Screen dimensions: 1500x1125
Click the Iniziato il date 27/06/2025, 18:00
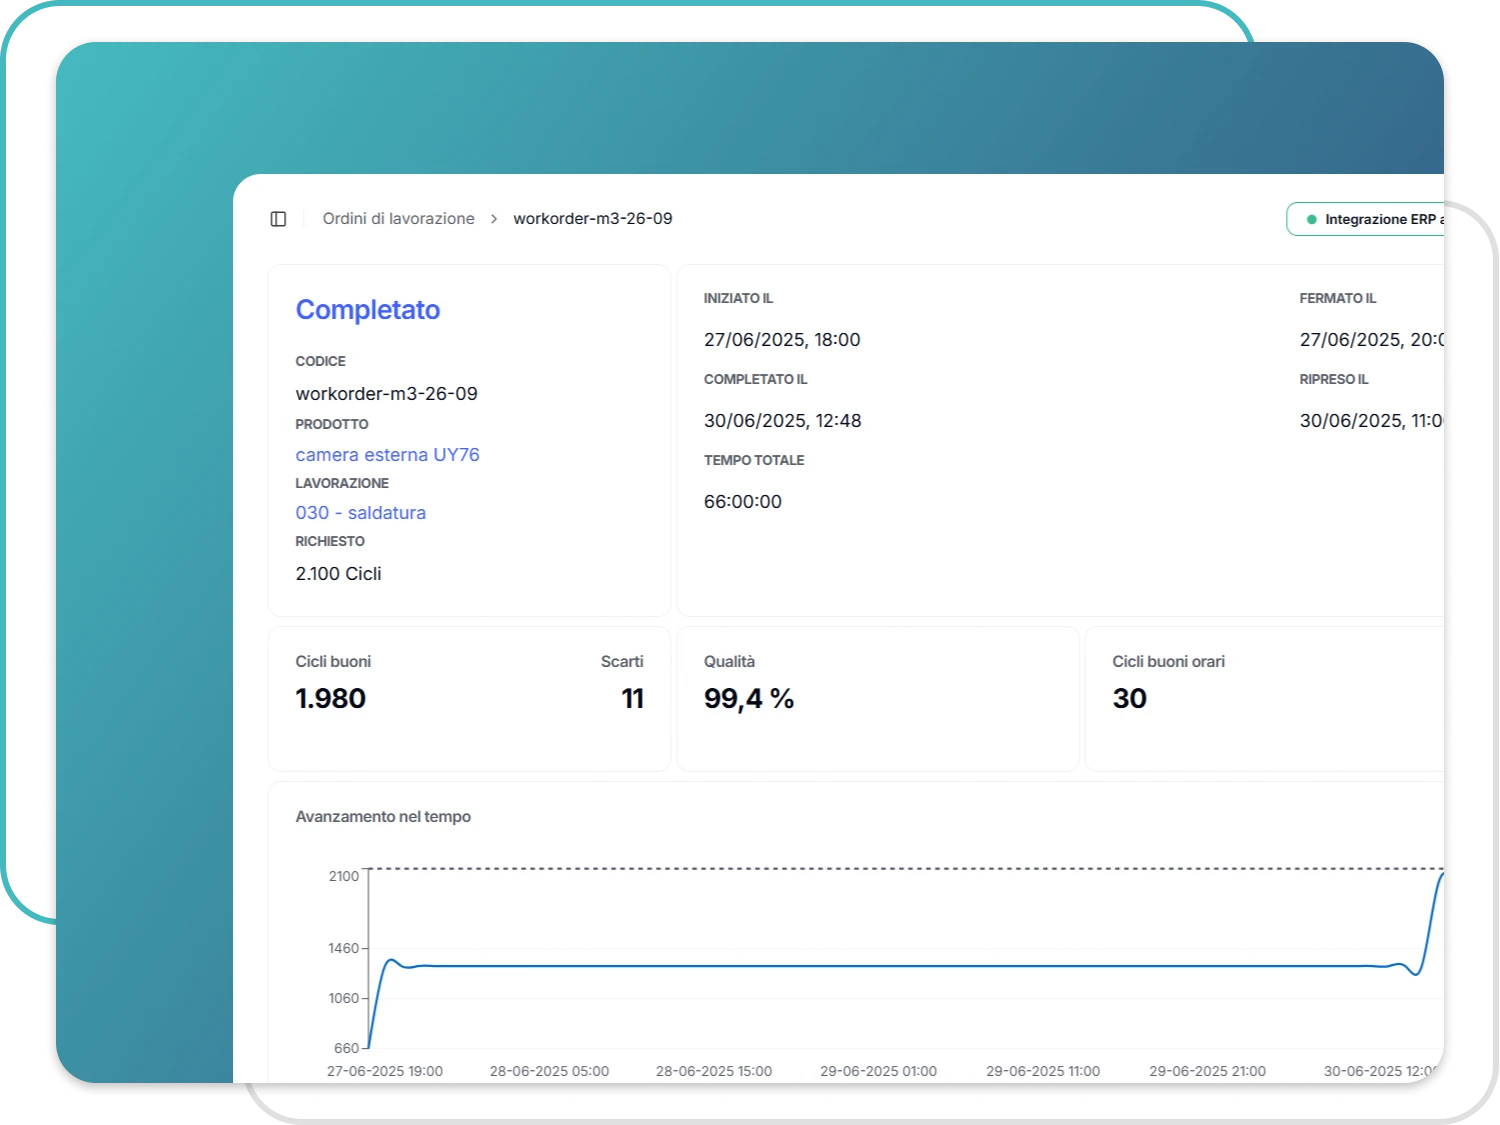(x=781, y=340)
